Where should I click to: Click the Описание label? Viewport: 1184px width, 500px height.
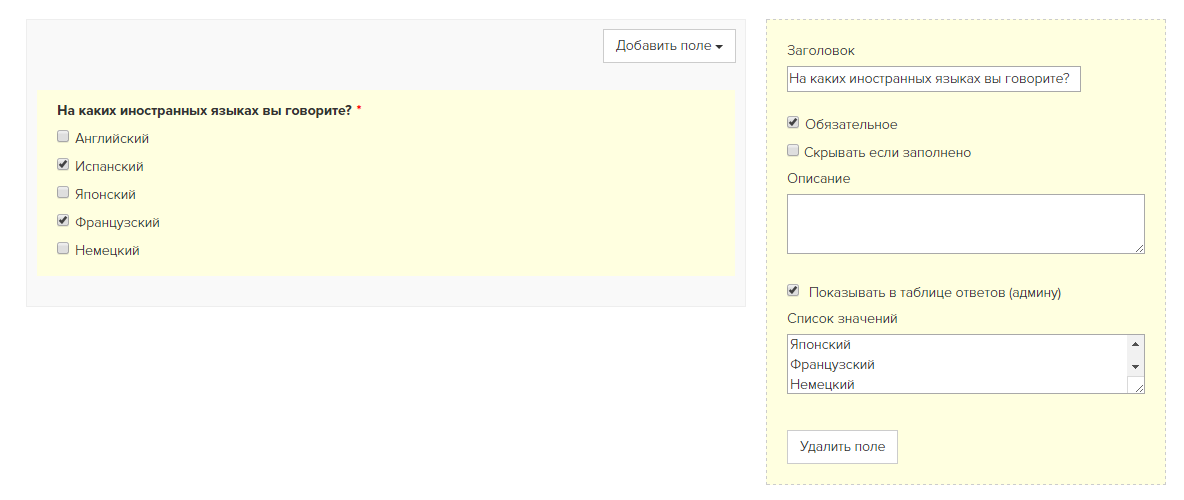819,179
